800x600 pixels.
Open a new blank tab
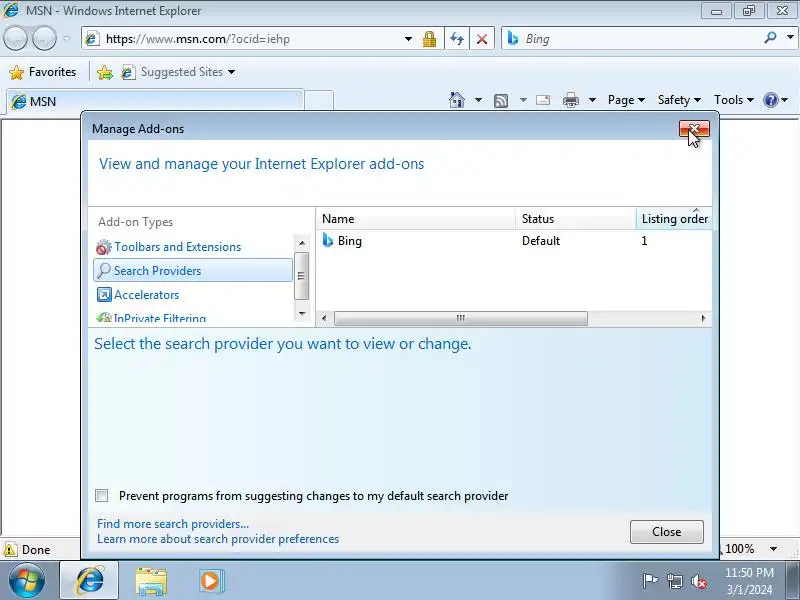[x=319, y=101]
